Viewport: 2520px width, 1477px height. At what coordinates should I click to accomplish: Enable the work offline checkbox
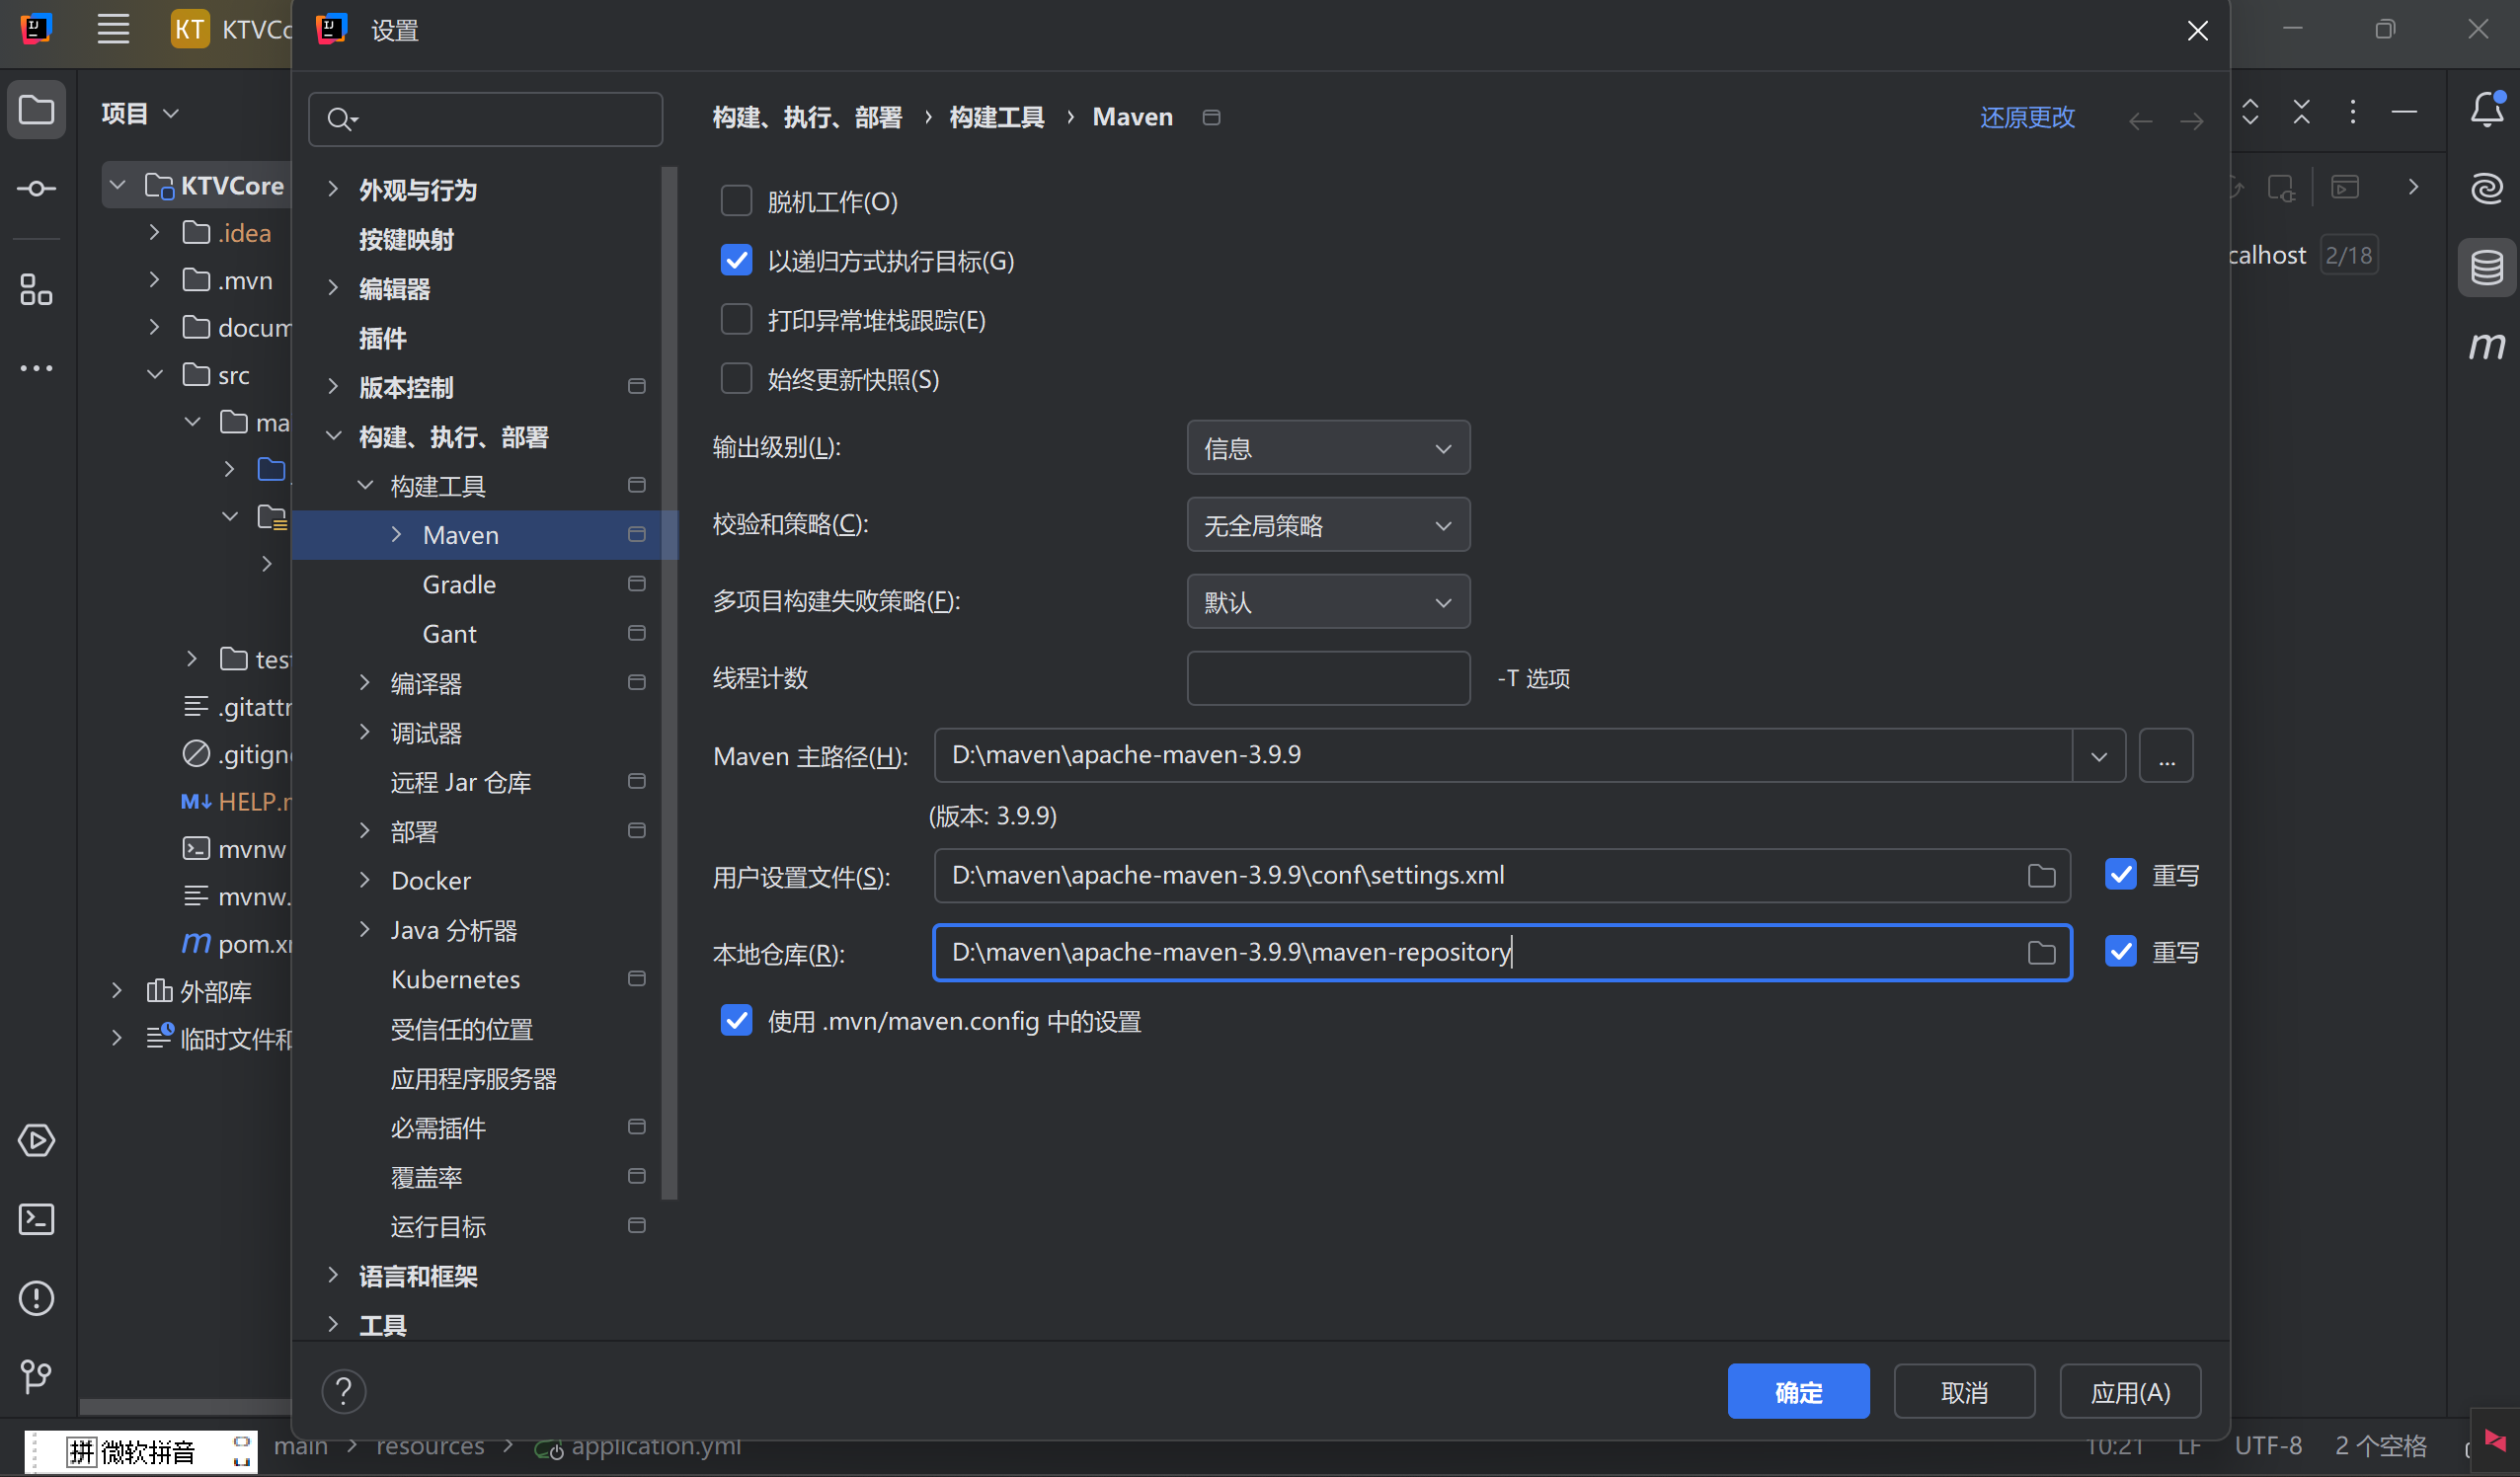[x=736, y=201]
